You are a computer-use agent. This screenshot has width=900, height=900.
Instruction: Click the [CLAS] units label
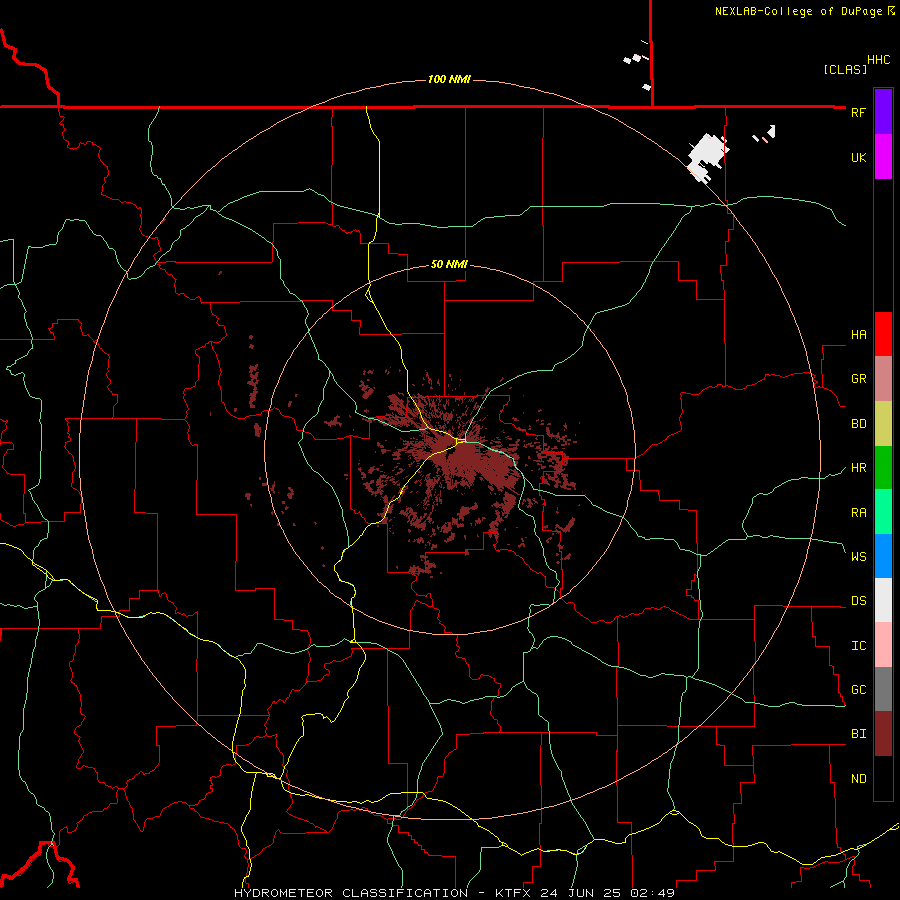[845, 70]
